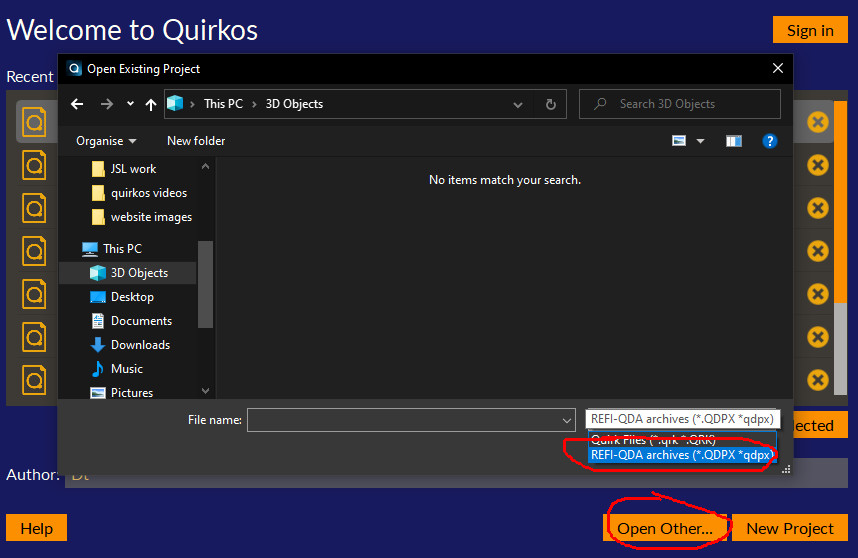The image size is (858, 558).
Task: Select the website images folder
Action: [151, 217]
